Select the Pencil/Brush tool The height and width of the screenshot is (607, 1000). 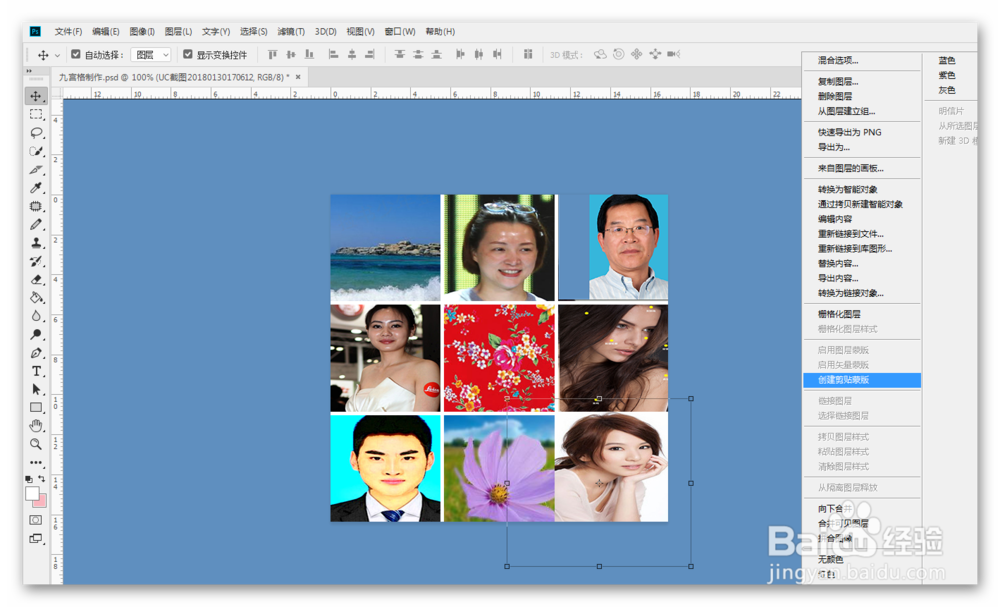pos(36,224)
